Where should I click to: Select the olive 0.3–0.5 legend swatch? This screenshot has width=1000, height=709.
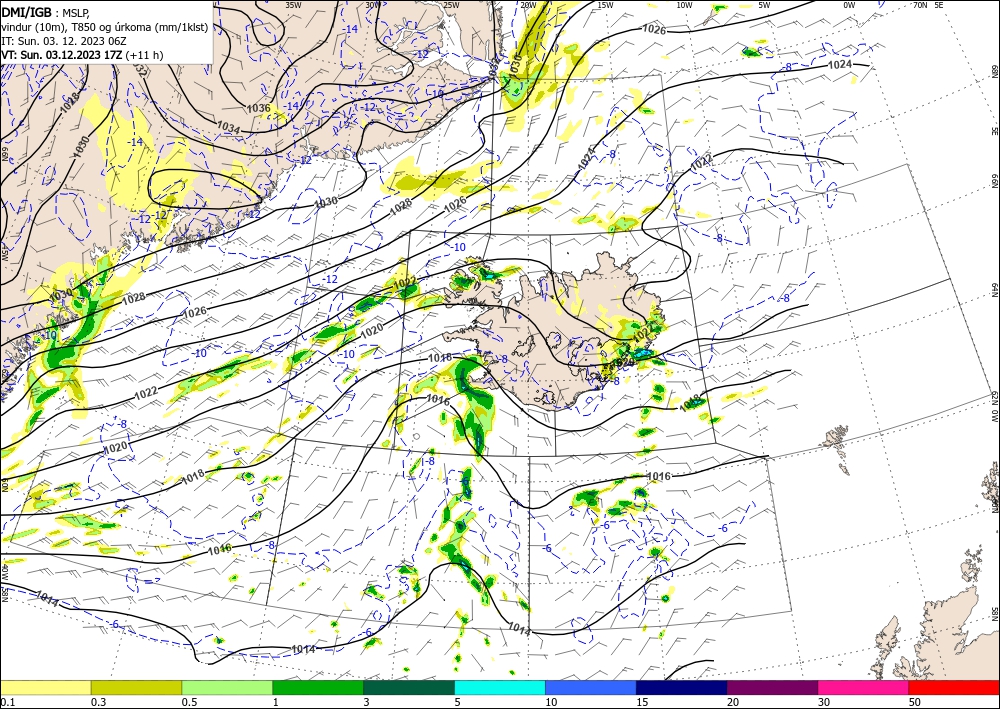coord(136,687)
